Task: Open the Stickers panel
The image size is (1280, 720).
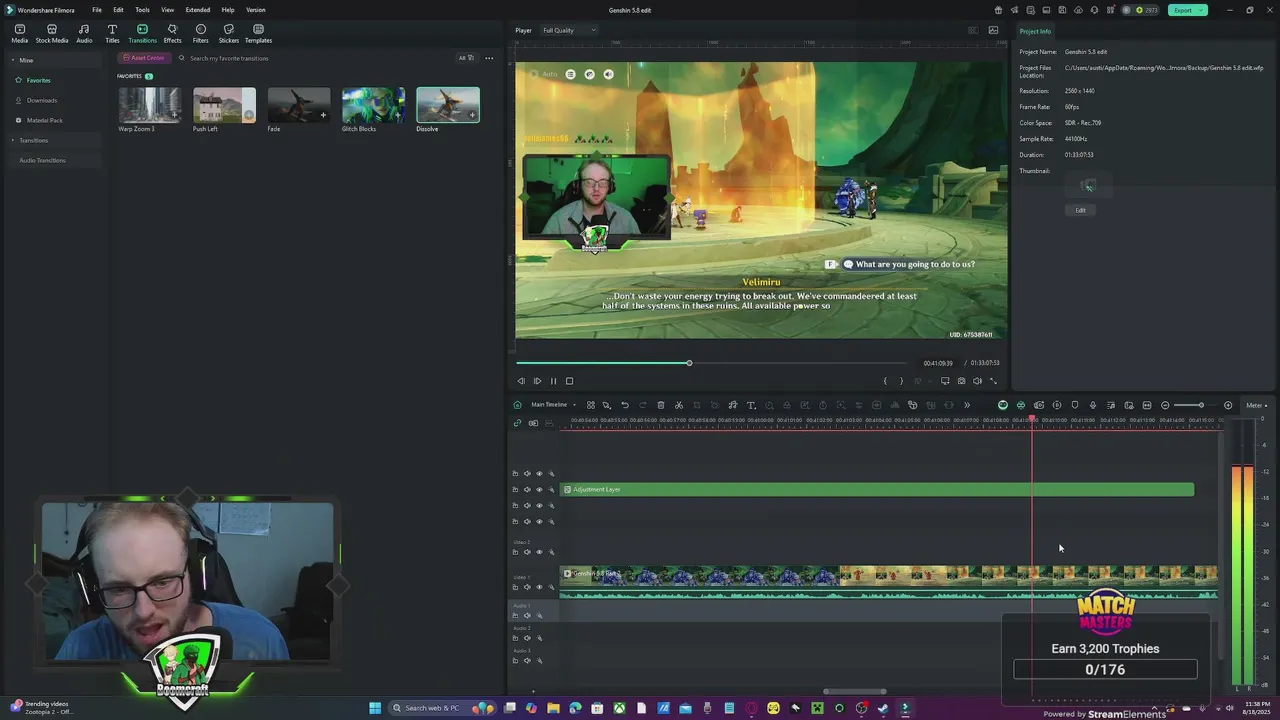Action: 228,33
